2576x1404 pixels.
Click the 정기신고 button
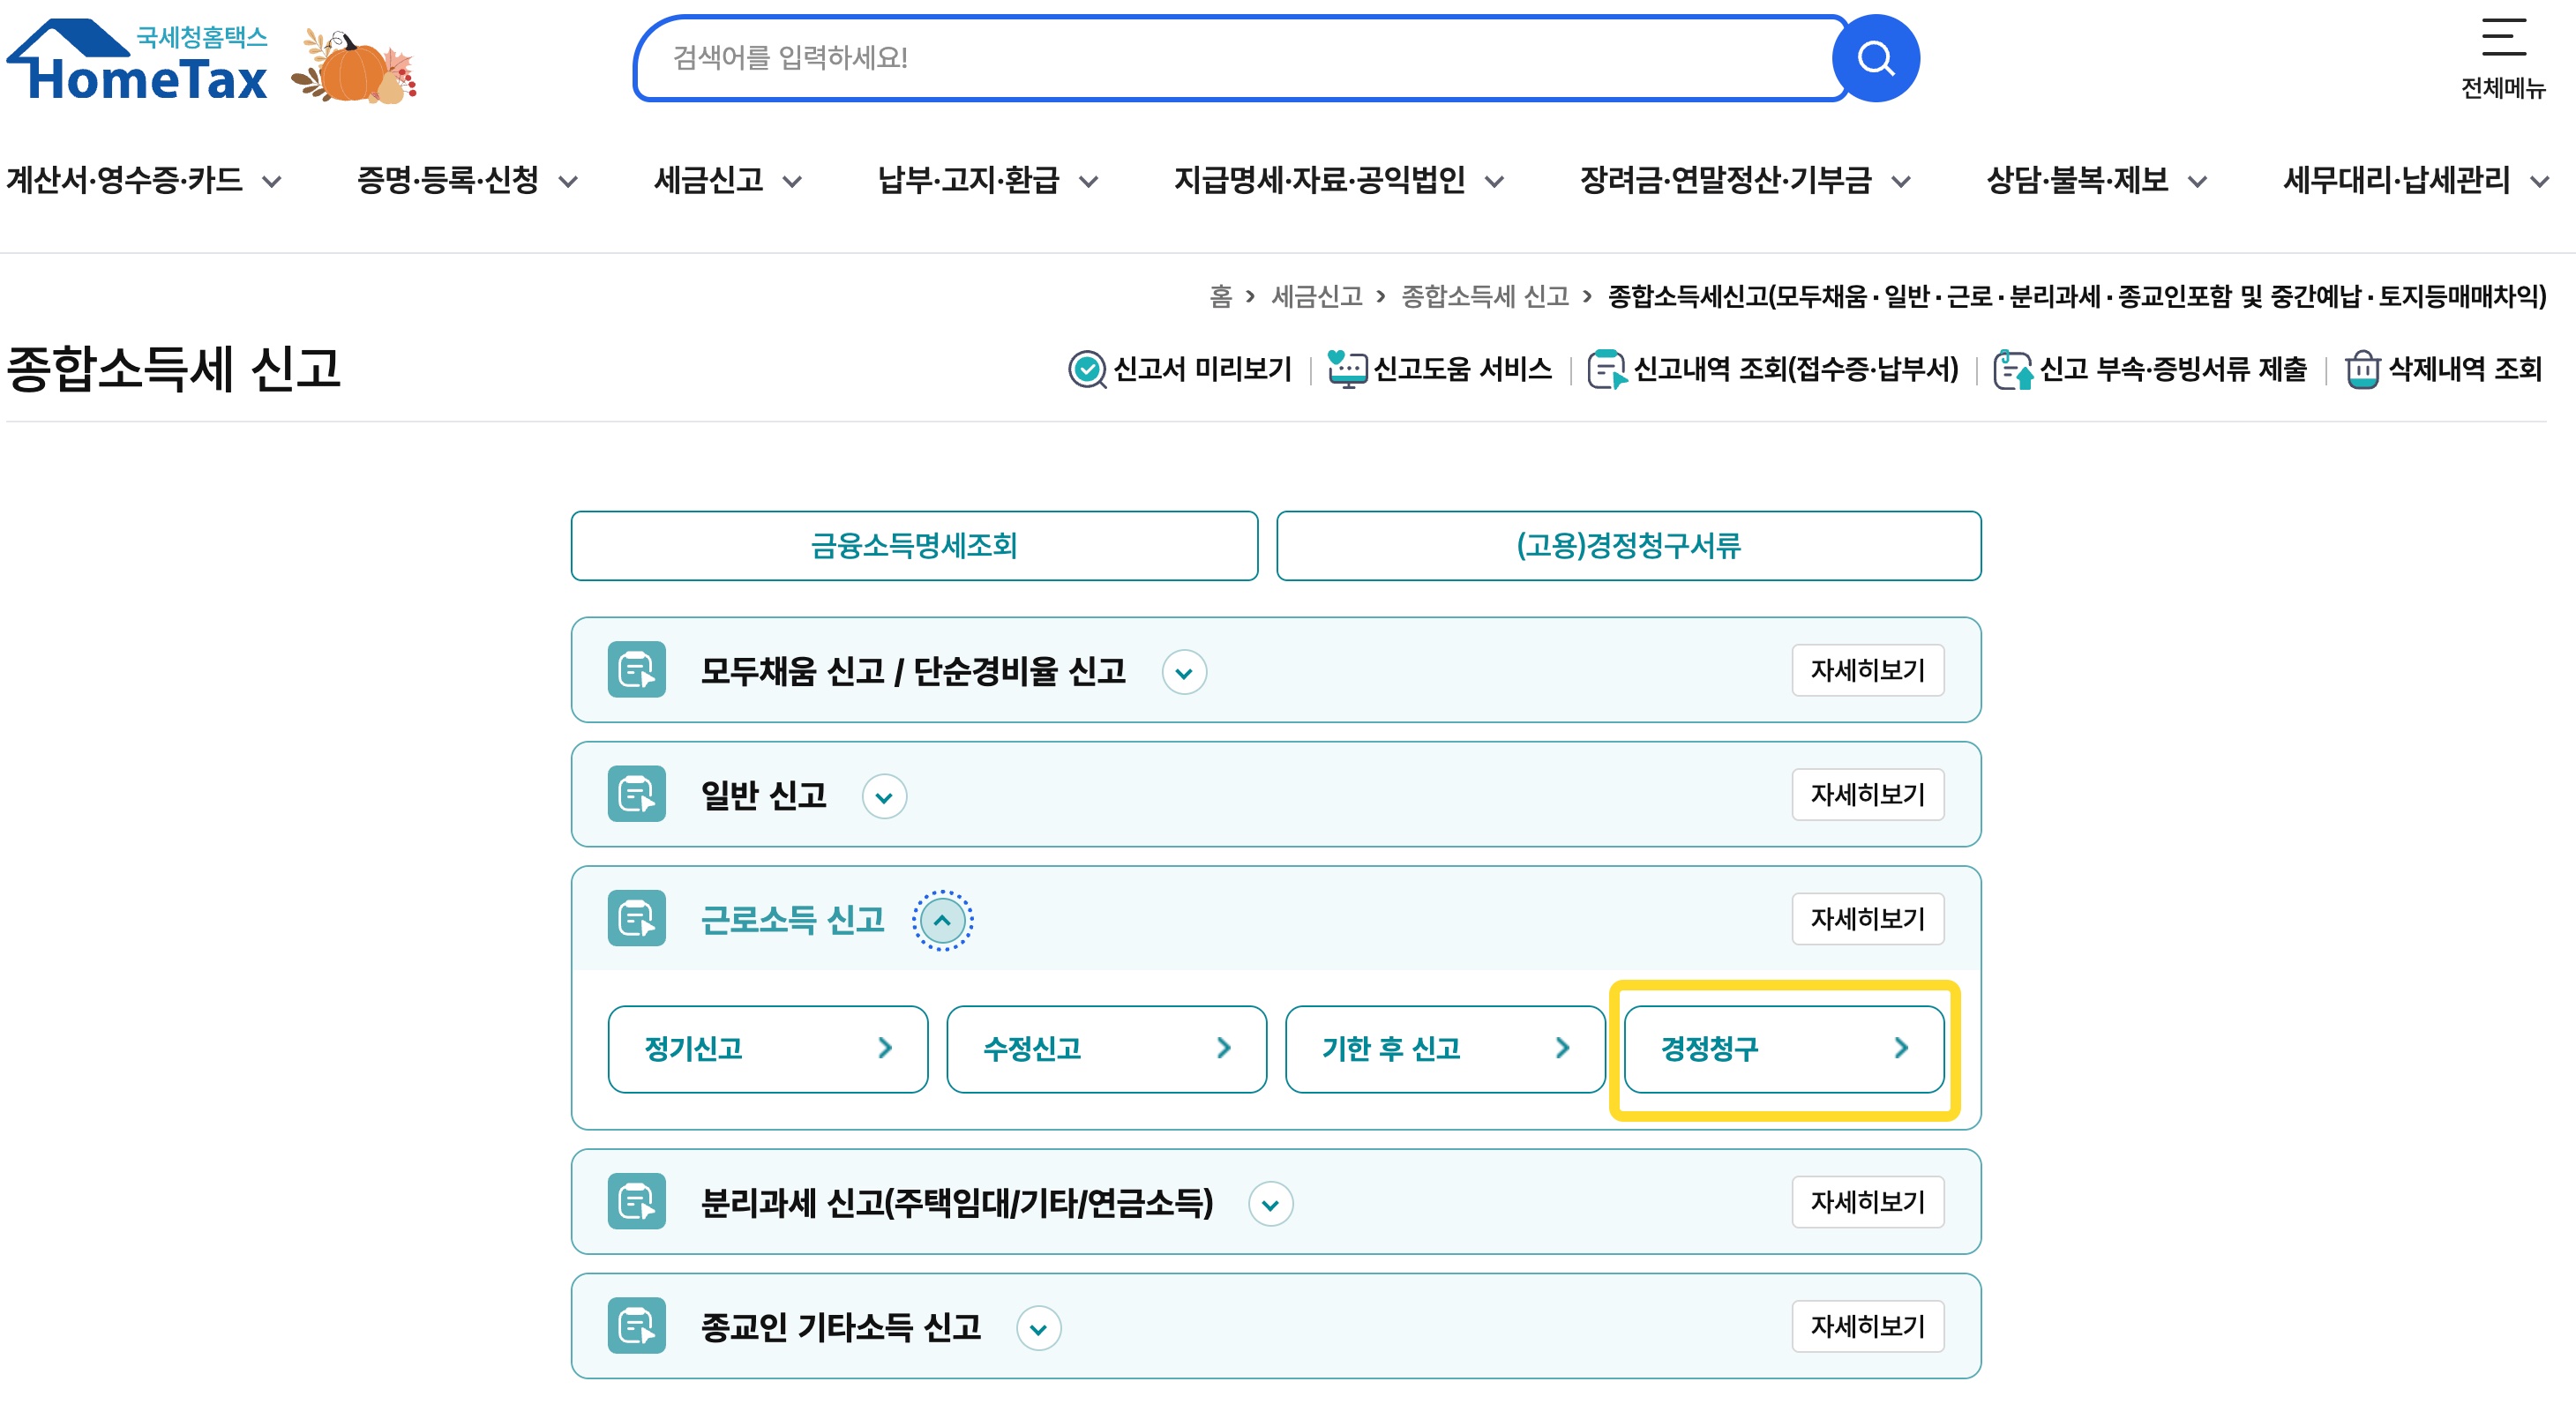[x=767, y=1049]
